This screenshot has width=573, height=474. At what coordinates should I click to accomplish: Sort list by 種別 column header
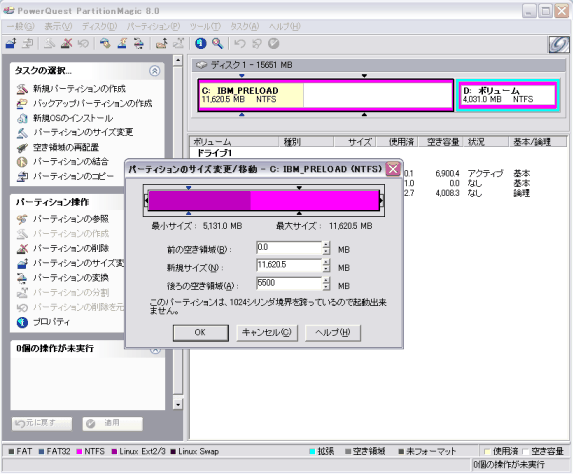pyautogui.click(x=306, y=142)
